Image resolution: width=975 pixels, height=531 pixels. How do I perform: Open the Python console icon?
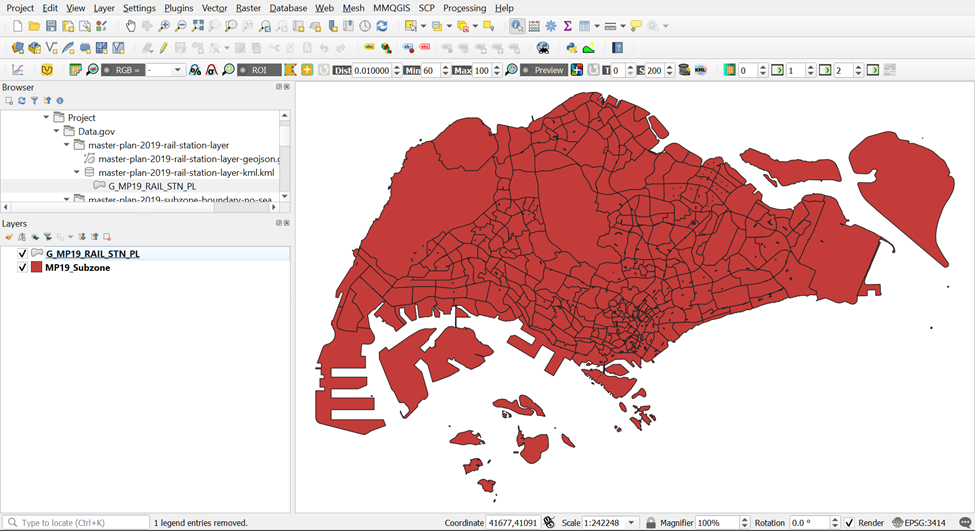tap(572, 48)
